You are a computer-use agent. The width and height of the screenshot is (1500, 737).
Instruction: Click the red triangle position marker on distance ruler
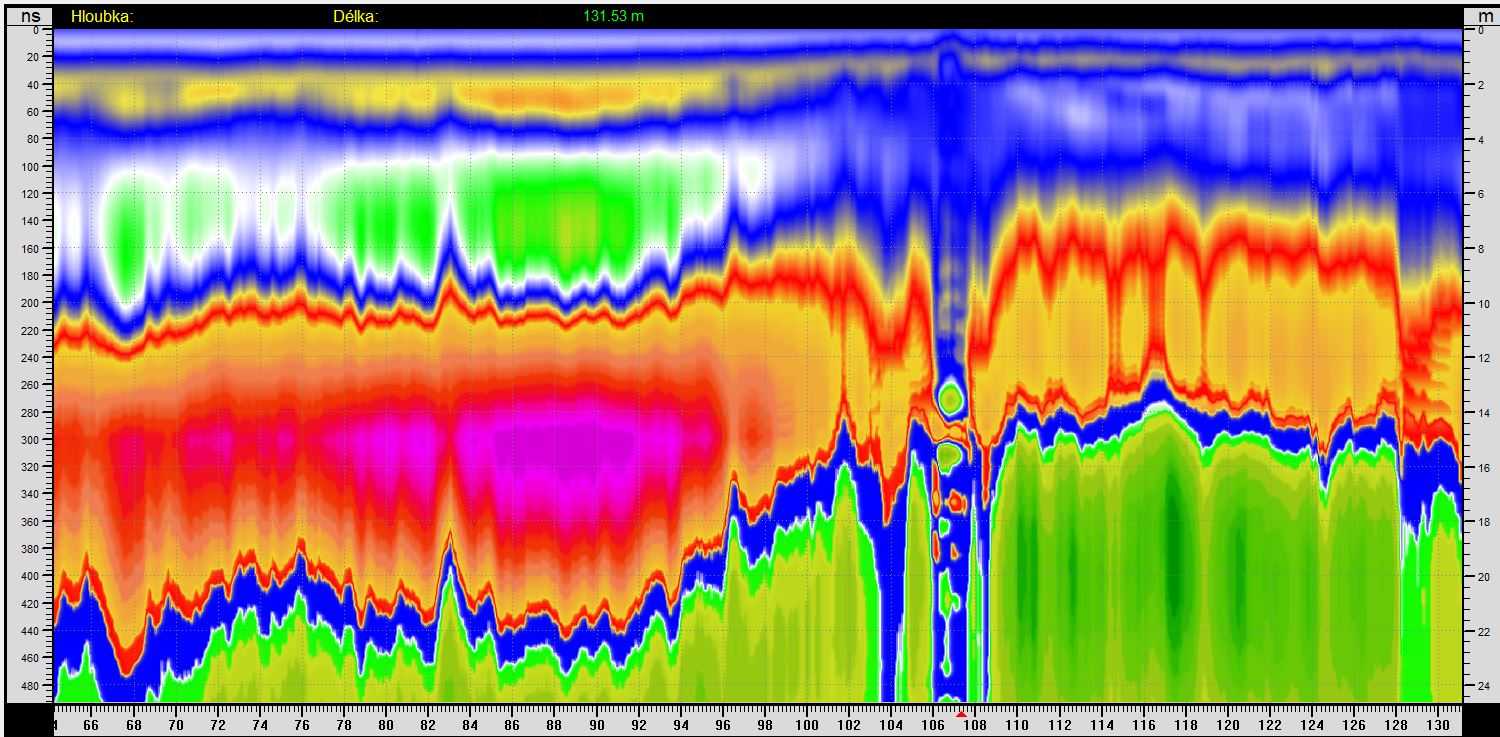pyautogui.click(x=961, y=714)
